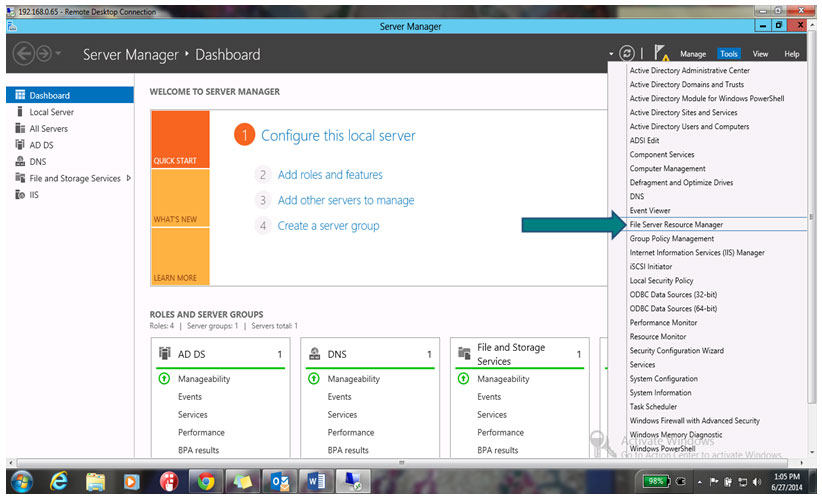Click Configure this local server link
This screenshot has height=501, width=822.
click(x=338, y=136)
